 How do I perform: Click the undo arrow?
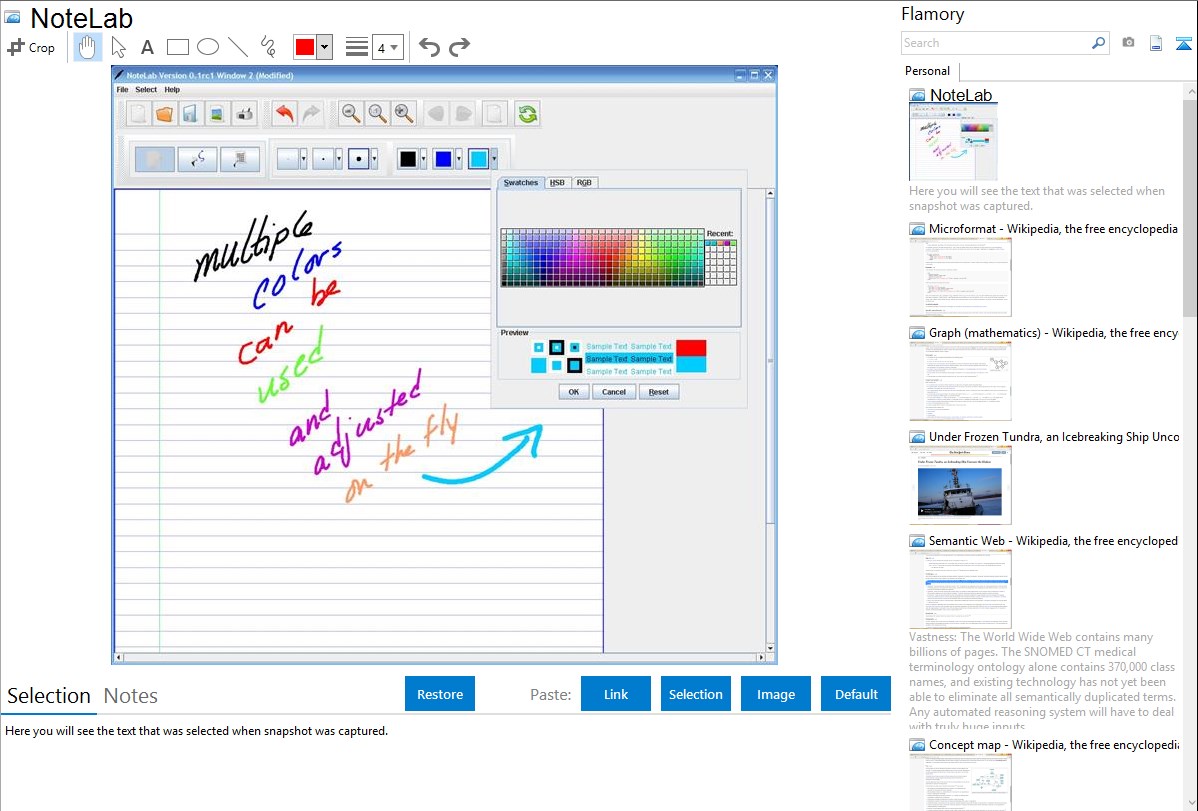click(429, 47)
